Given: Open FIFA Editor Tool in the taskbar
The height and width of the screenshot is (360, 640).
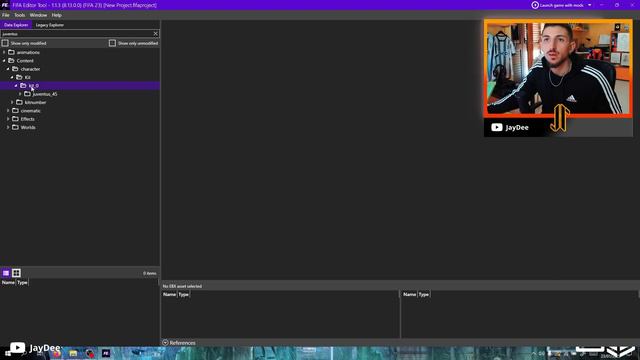Looking at the screenshot, I should click(x=106, y=353).
